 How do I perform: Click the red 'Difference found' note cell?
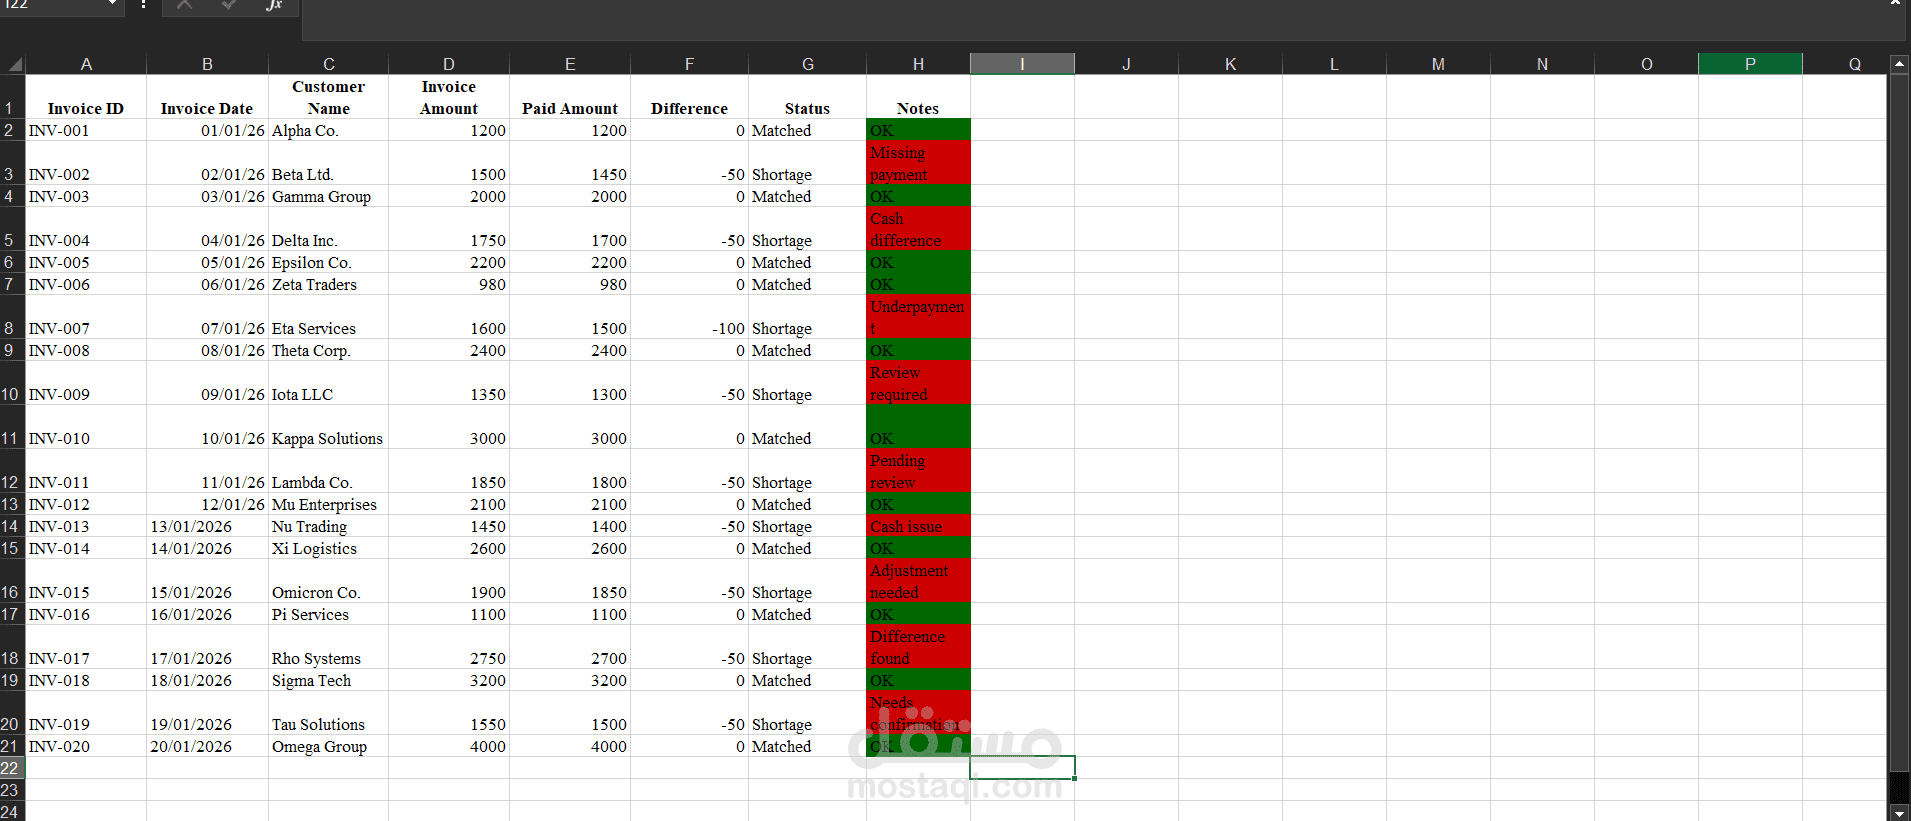coord(918,647)
